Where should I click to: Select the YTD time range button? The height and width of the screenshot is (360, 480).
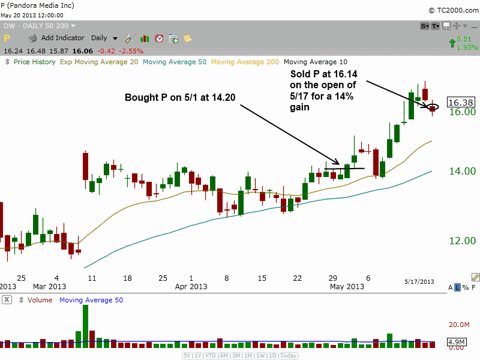pyautogui.click(x=211, y=356)
